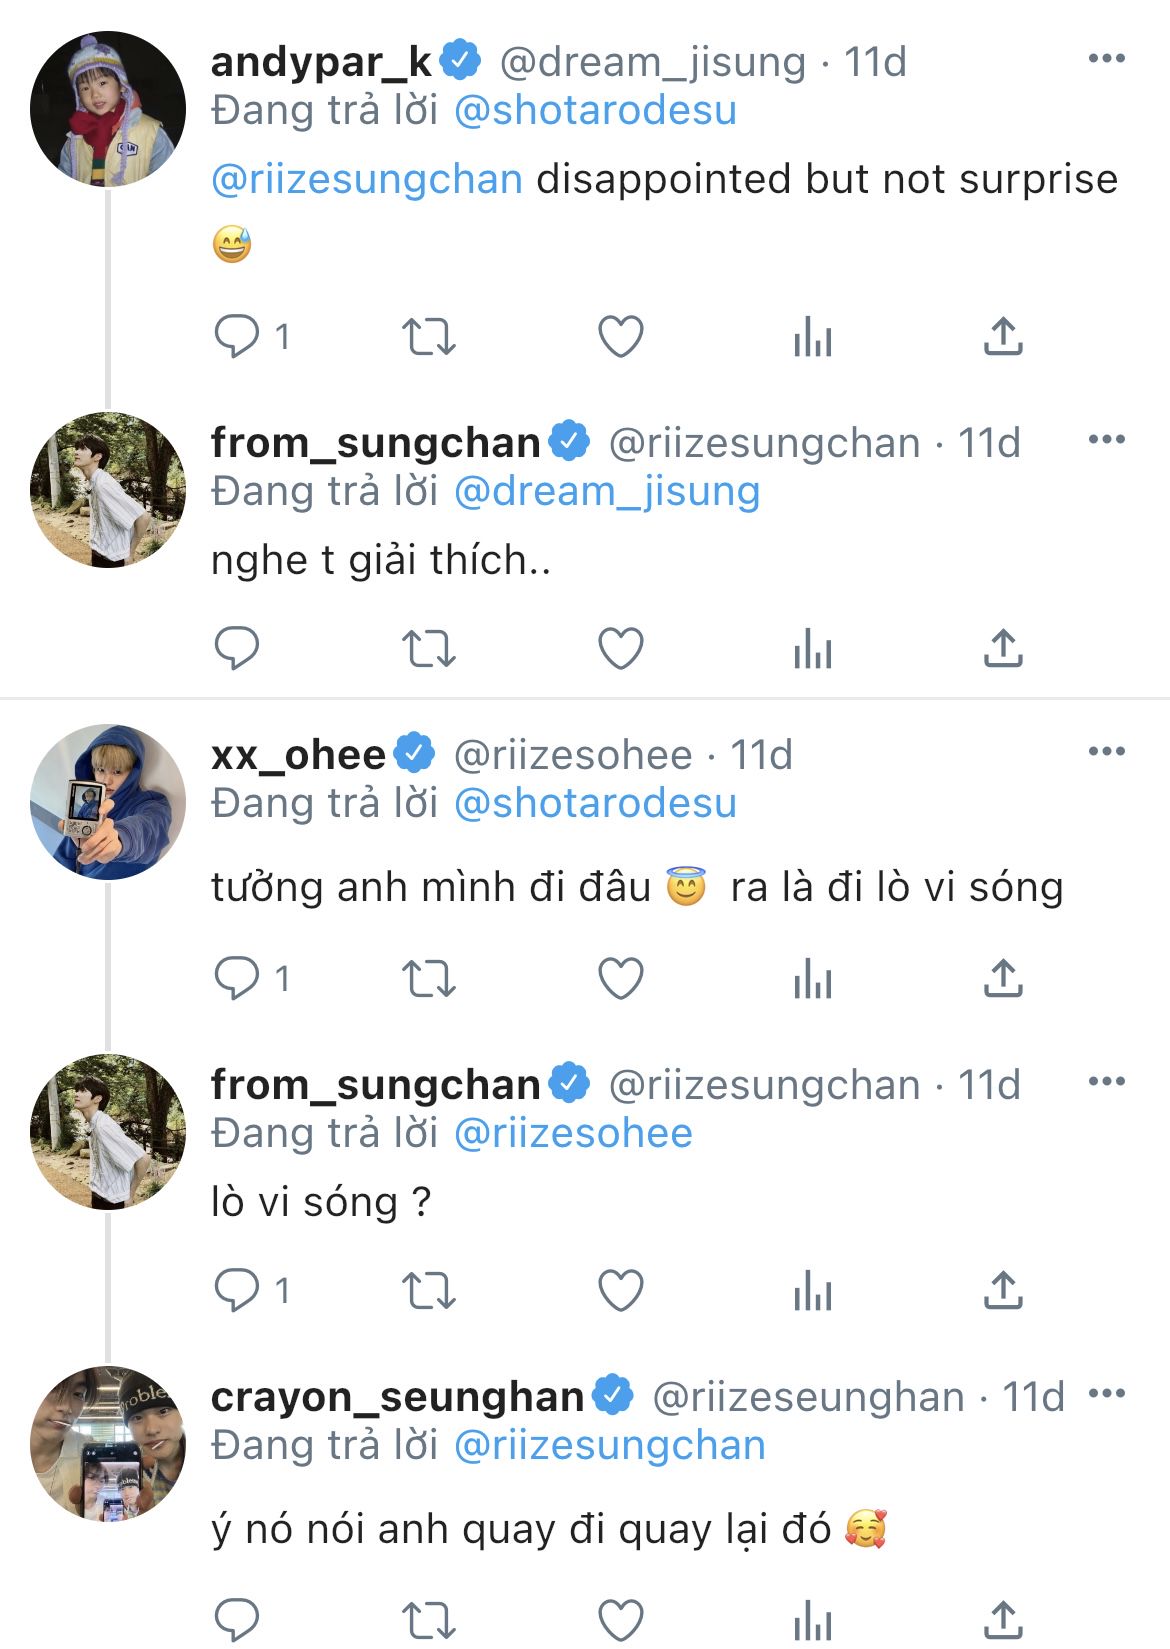This screenshot has height=1649, width=1170.
Task: Like crayon_seunghan's tweet
Action: click(x=620, y=1618)
